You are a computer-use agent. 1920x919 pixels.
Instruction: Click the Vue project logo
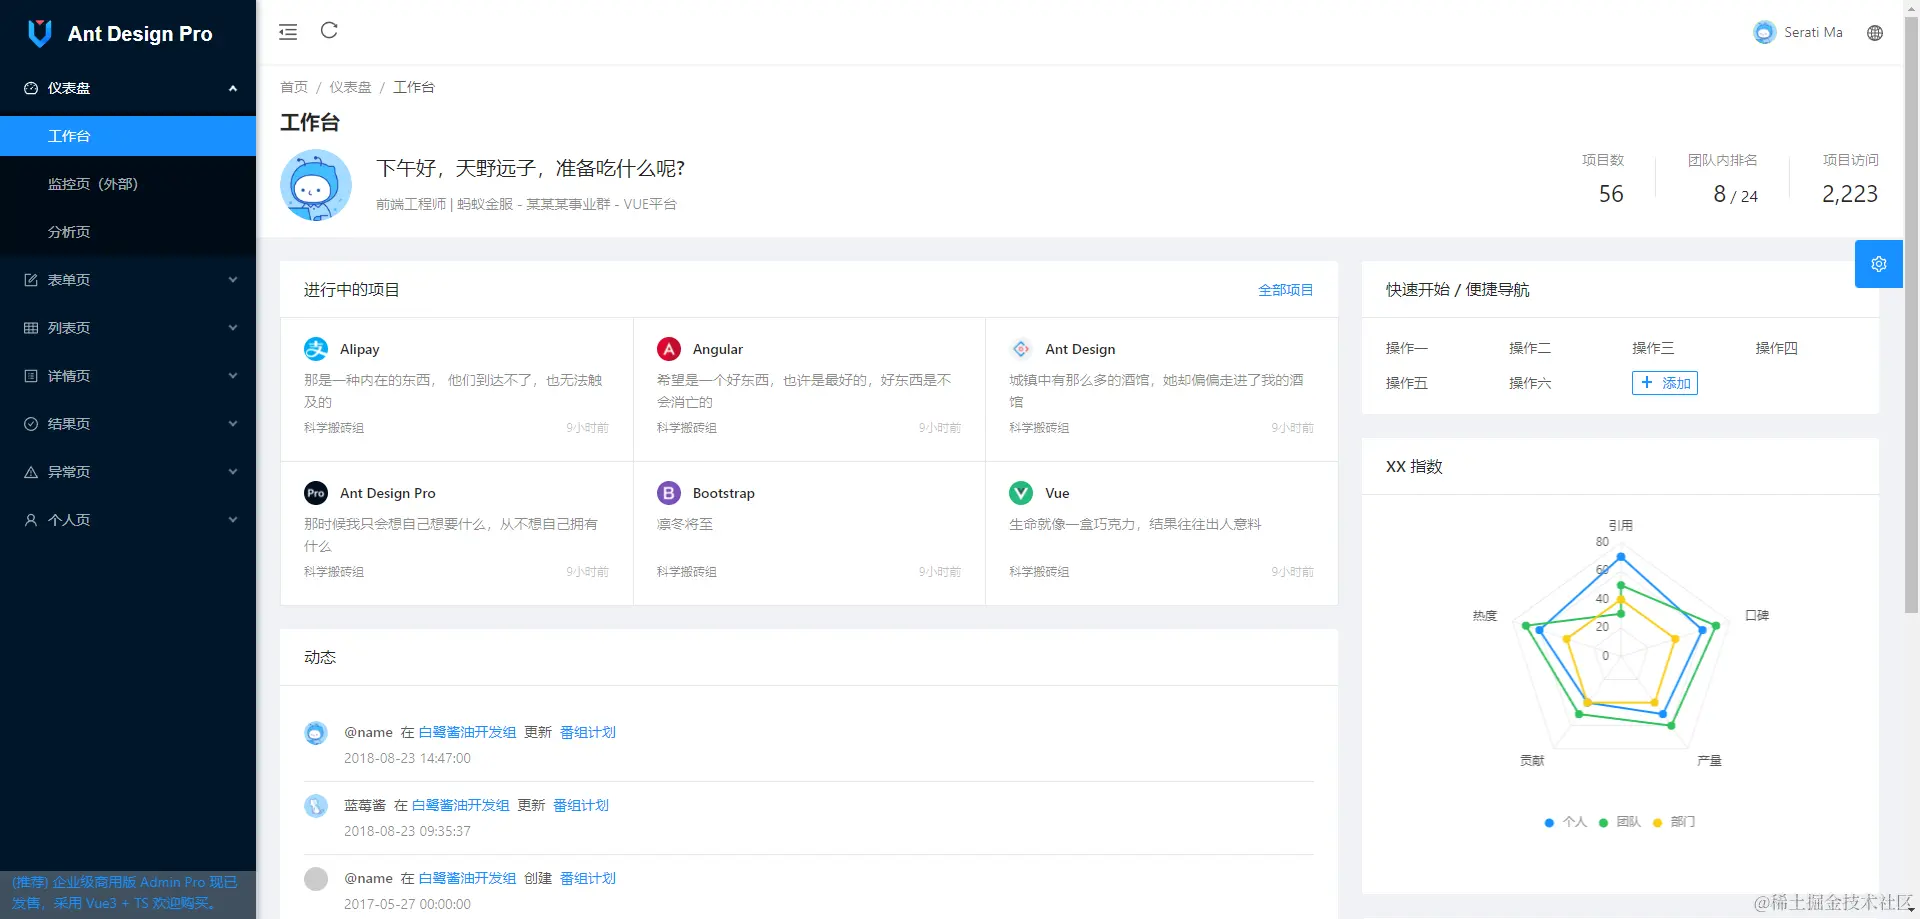coord(1021,493)
